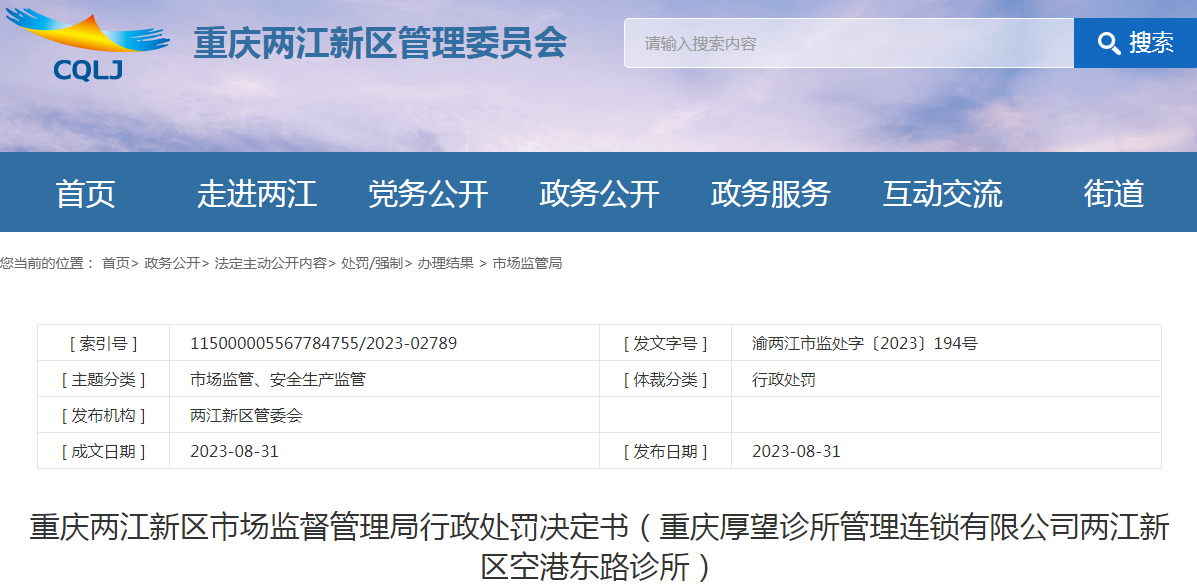Viewport: 1197px width, 585px height.
Task: Go to 党务公开 section
Action: [428, 193]
